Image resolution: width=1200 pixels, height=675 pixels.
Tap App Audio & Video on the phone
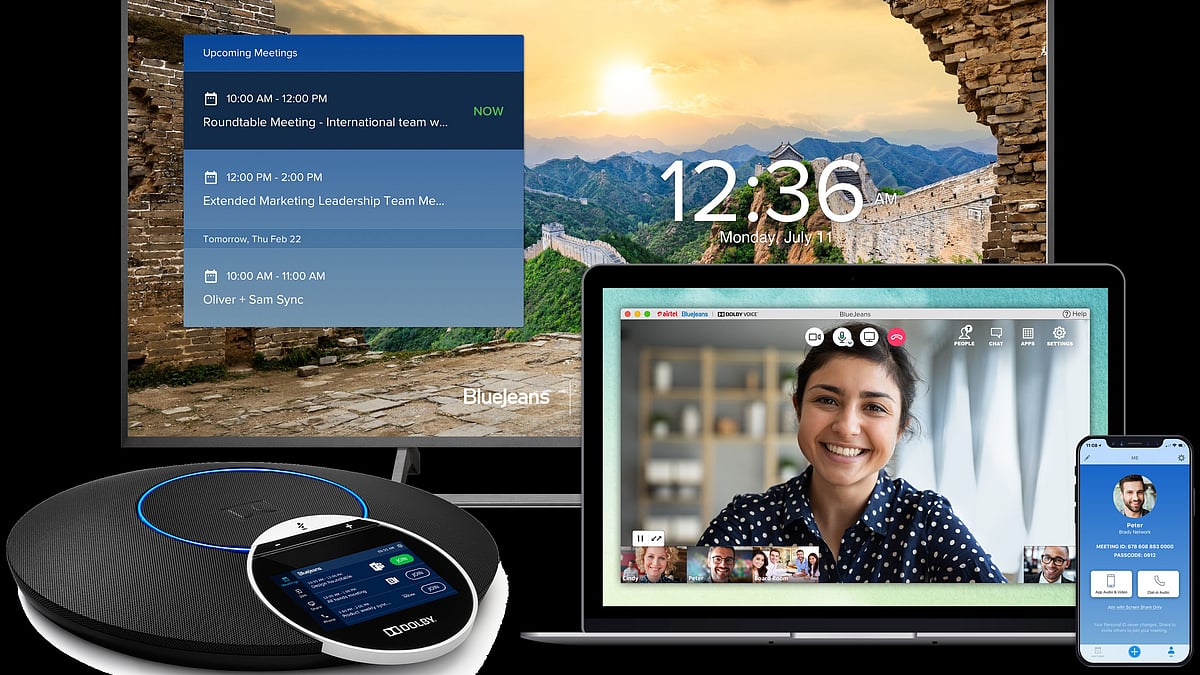click(1111, 583)
